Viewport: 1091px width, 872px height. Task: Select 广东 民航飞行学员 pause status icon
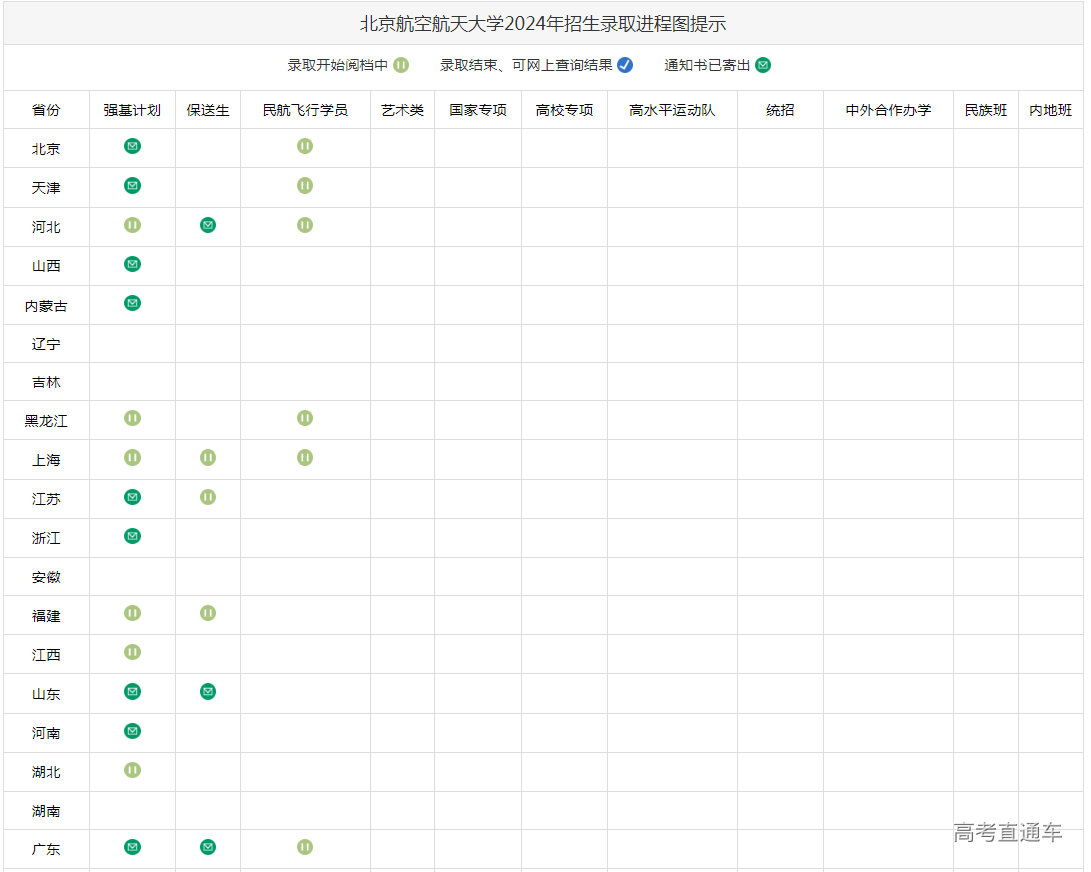click(x=305, y=847)
